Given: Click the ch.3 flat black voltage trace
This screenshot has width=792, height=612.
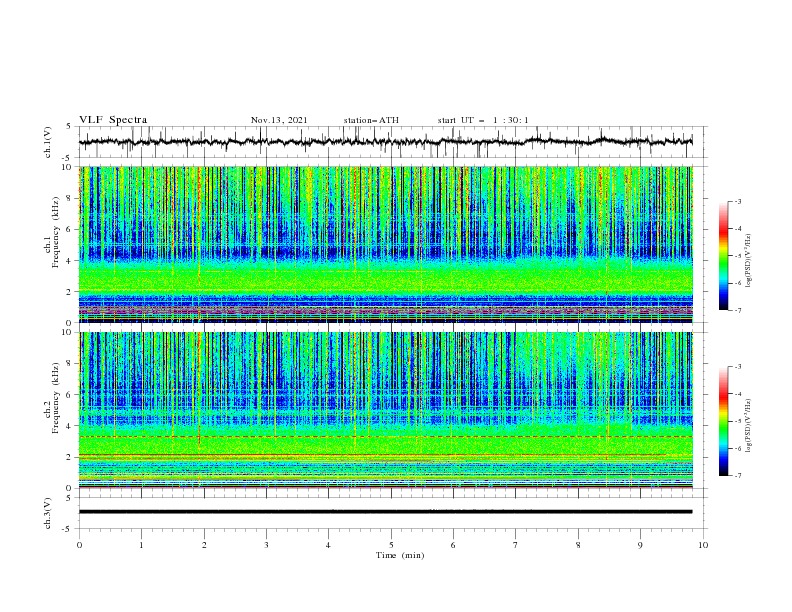Looking at the screenshot, I should [x=385, y=512].
